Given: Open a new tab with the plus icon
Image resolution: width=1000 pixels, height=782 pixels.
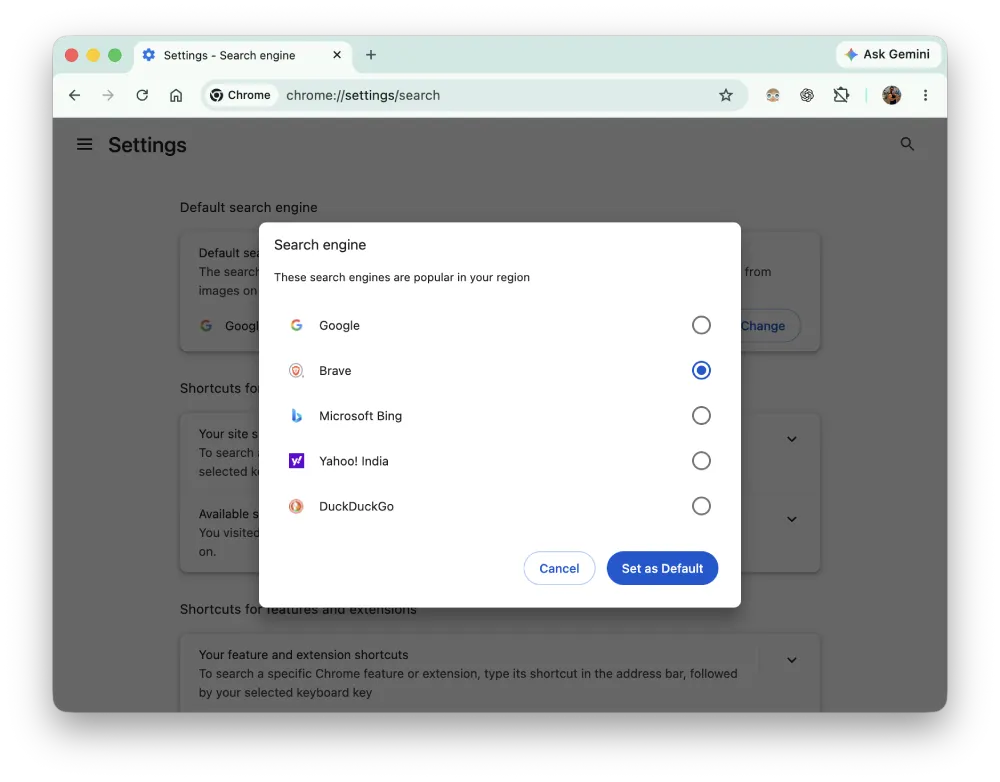Looking at the screenshot, I should (x=371, y=55).
